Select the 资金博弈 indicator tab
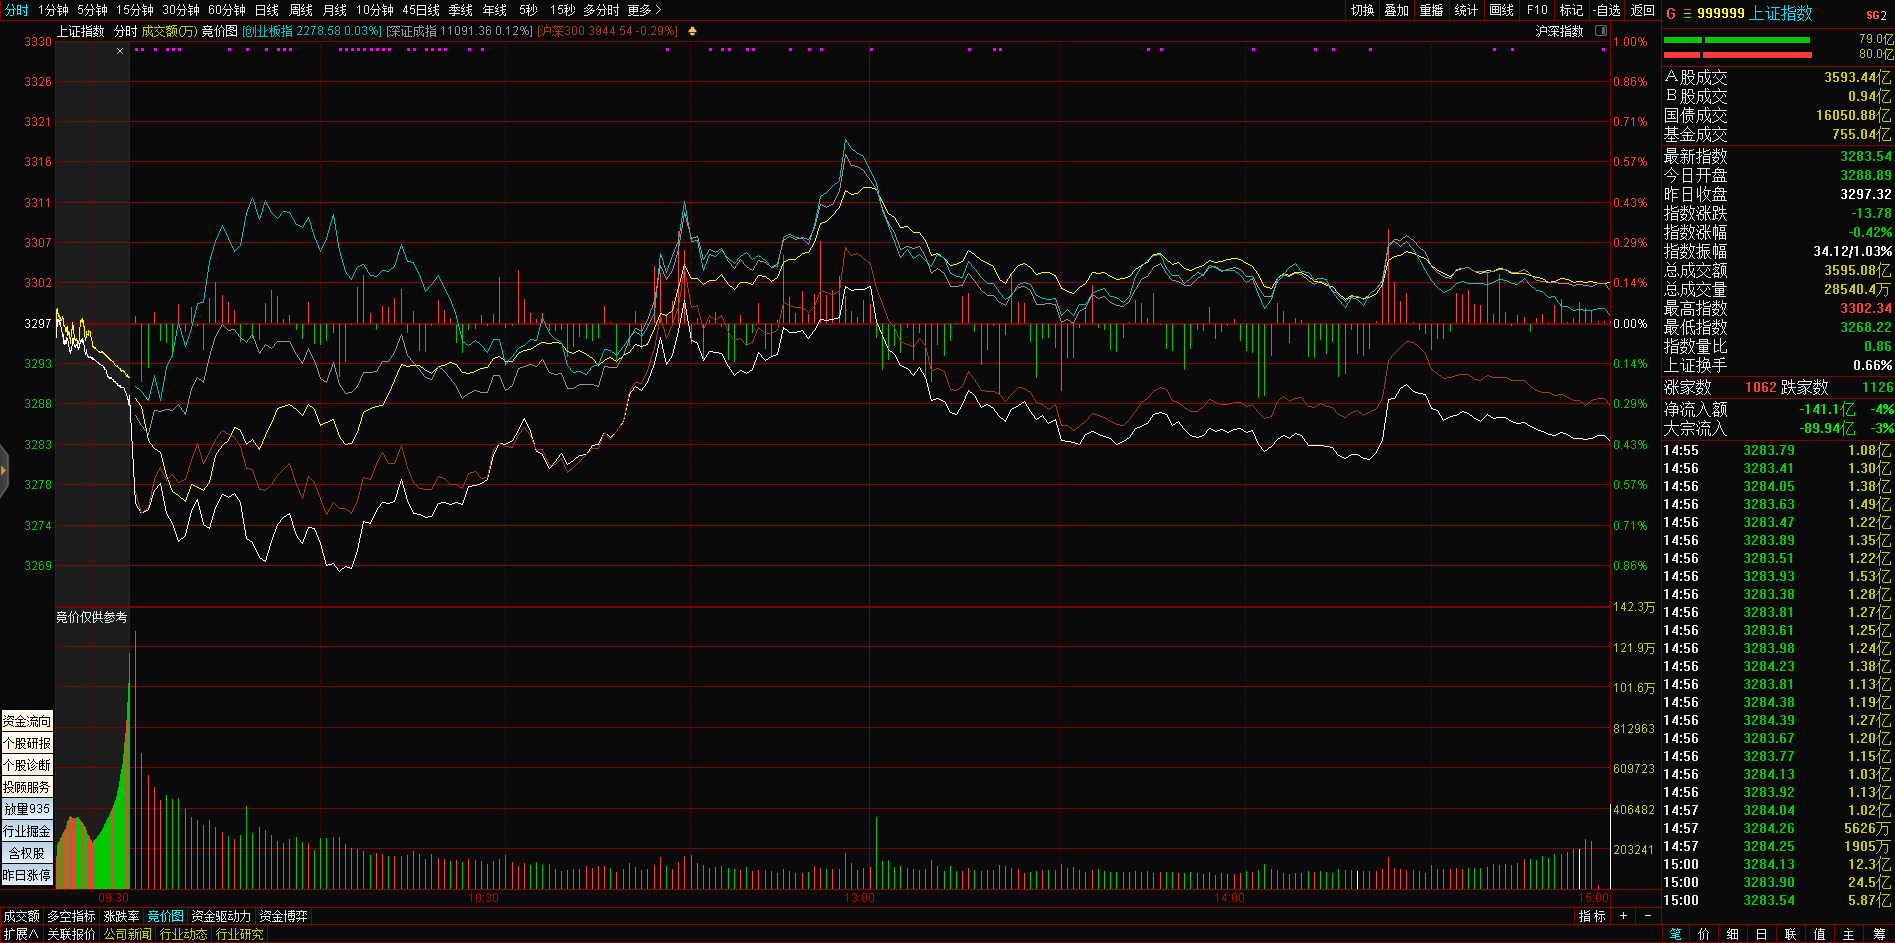1895x943 pixels. 283,916
